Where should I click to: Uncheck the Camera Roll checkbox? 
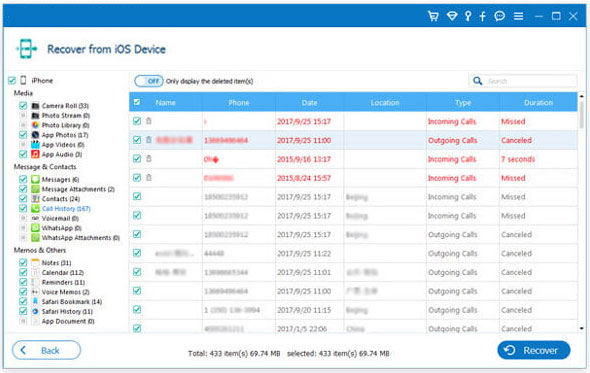(x=23, y=106)
